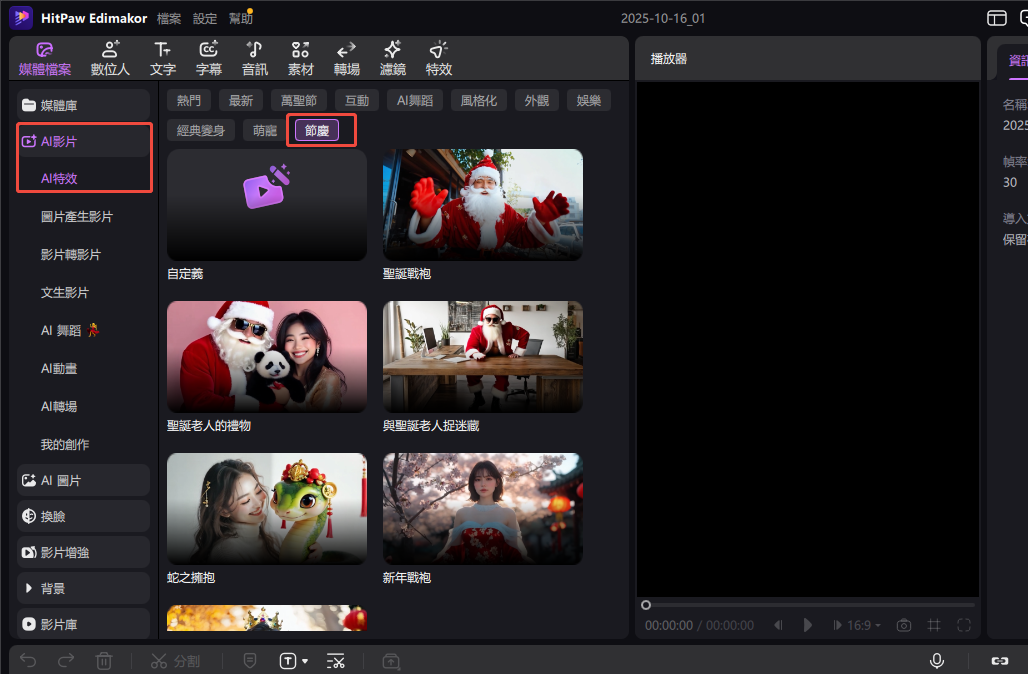Click the layout switch icon in title bar
Viewport: 1028px width, 674px height.
pos(996,18)
